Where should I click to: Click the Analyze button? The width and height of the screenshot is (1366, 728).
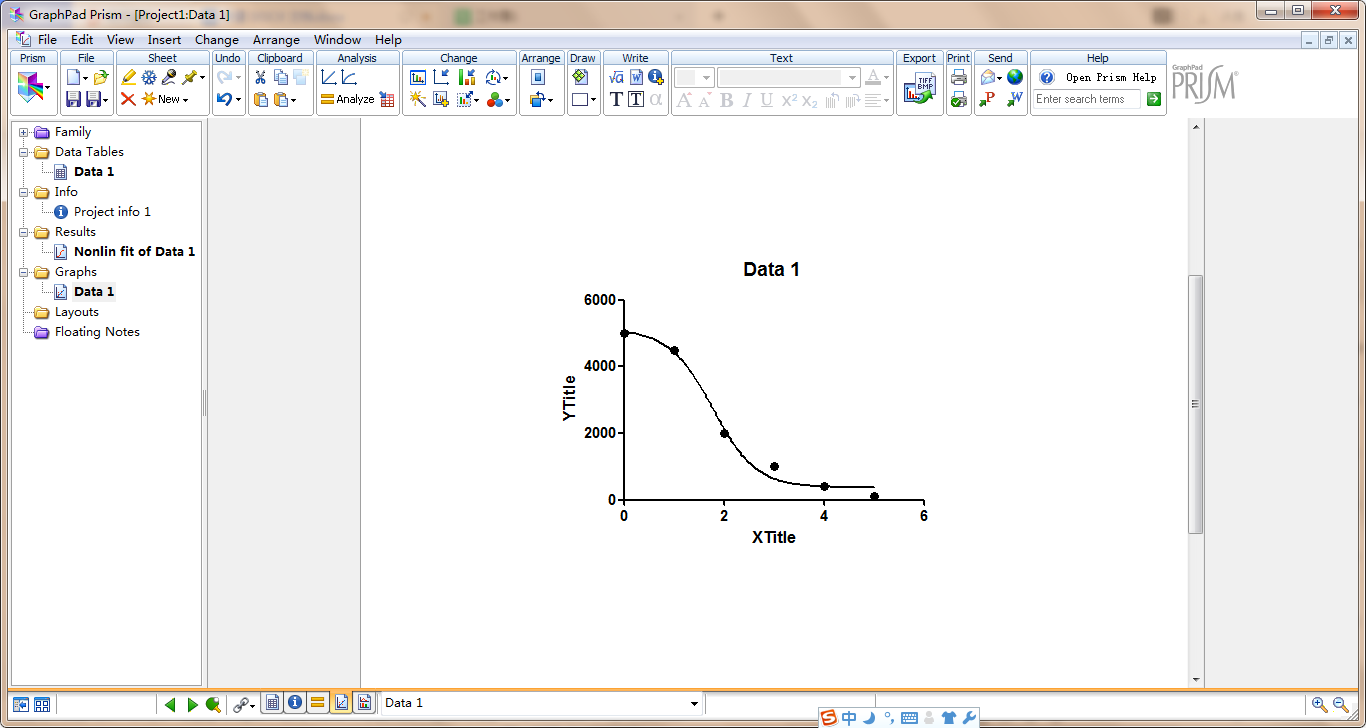(347, 99)
